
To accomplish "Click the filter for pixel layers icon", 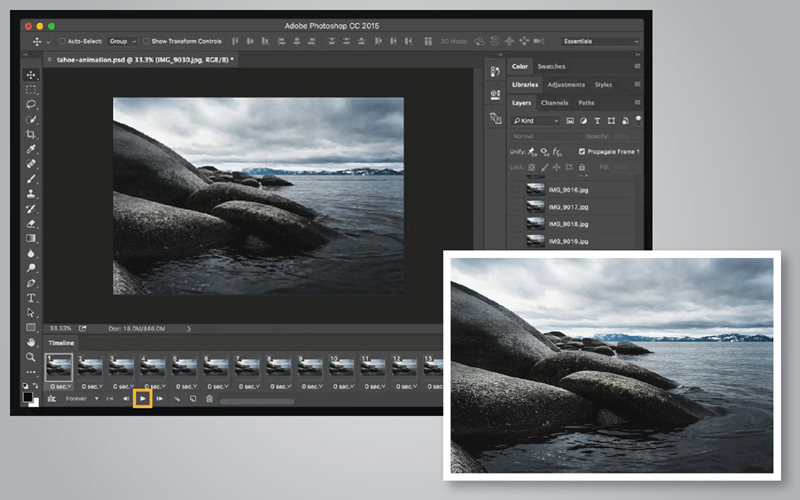I will tap(570, 120).
